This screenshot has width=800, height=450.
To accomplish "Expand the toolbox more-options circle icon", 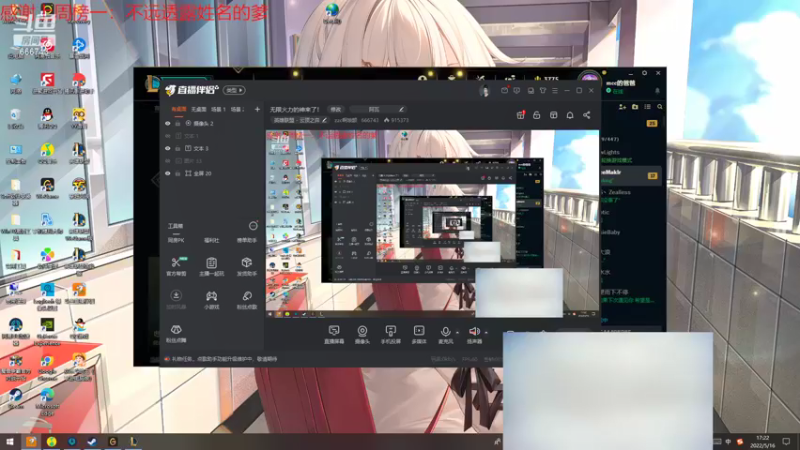I will [x=253, y=226].
